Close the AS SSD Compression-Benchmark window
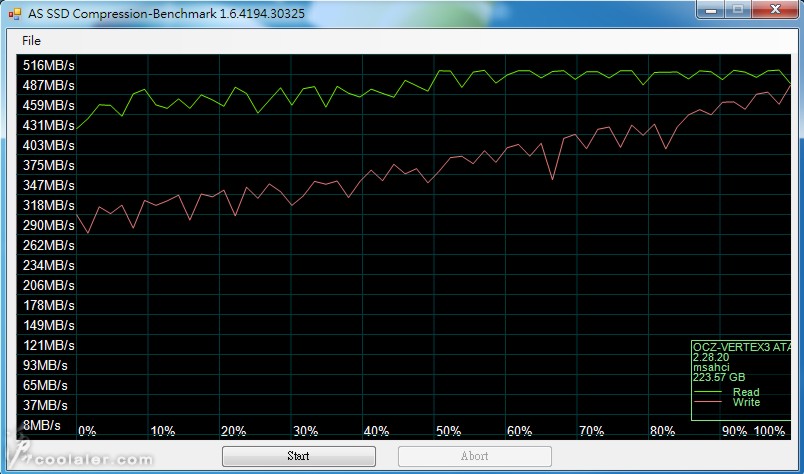 pos(775,10)
